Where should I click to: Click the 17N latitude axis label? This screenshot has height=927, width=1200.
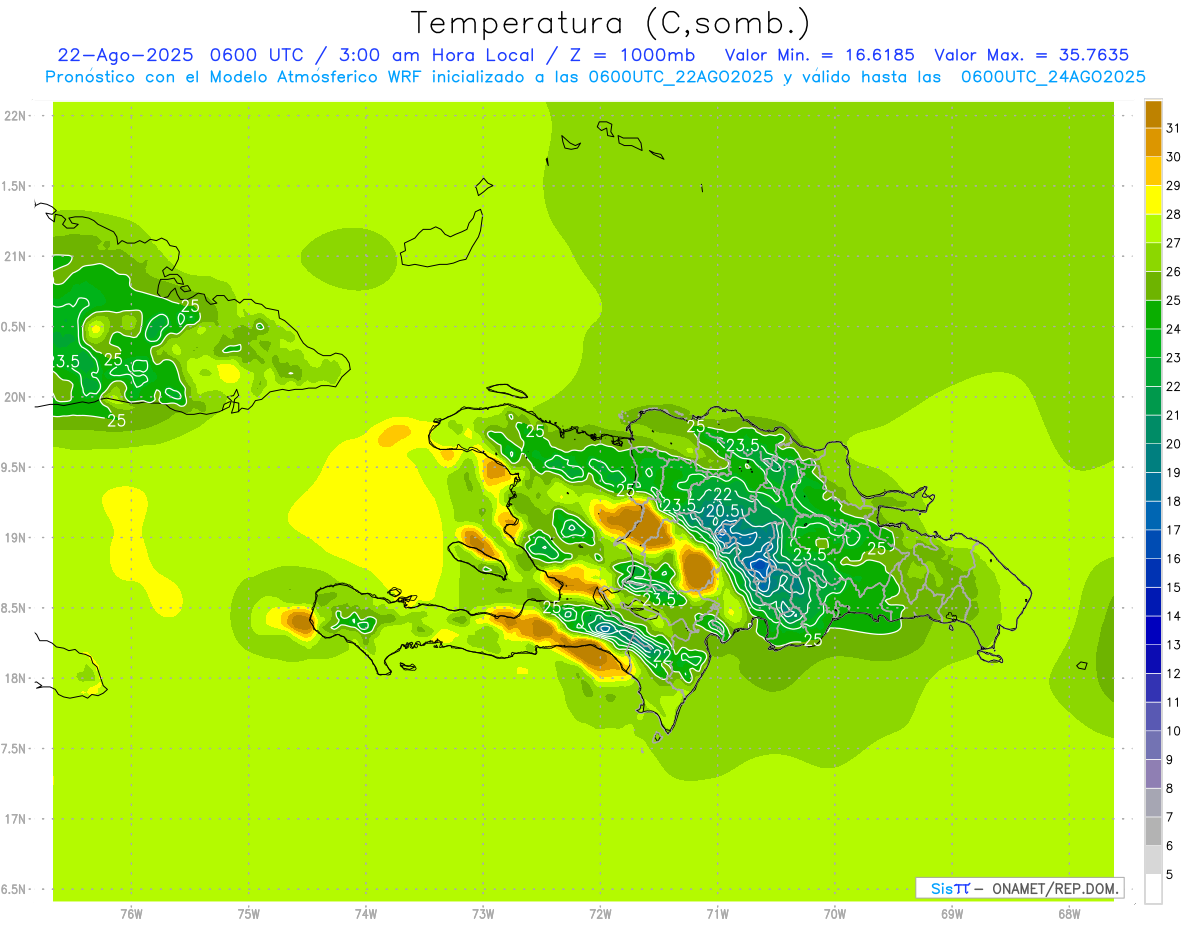point(16,819)
